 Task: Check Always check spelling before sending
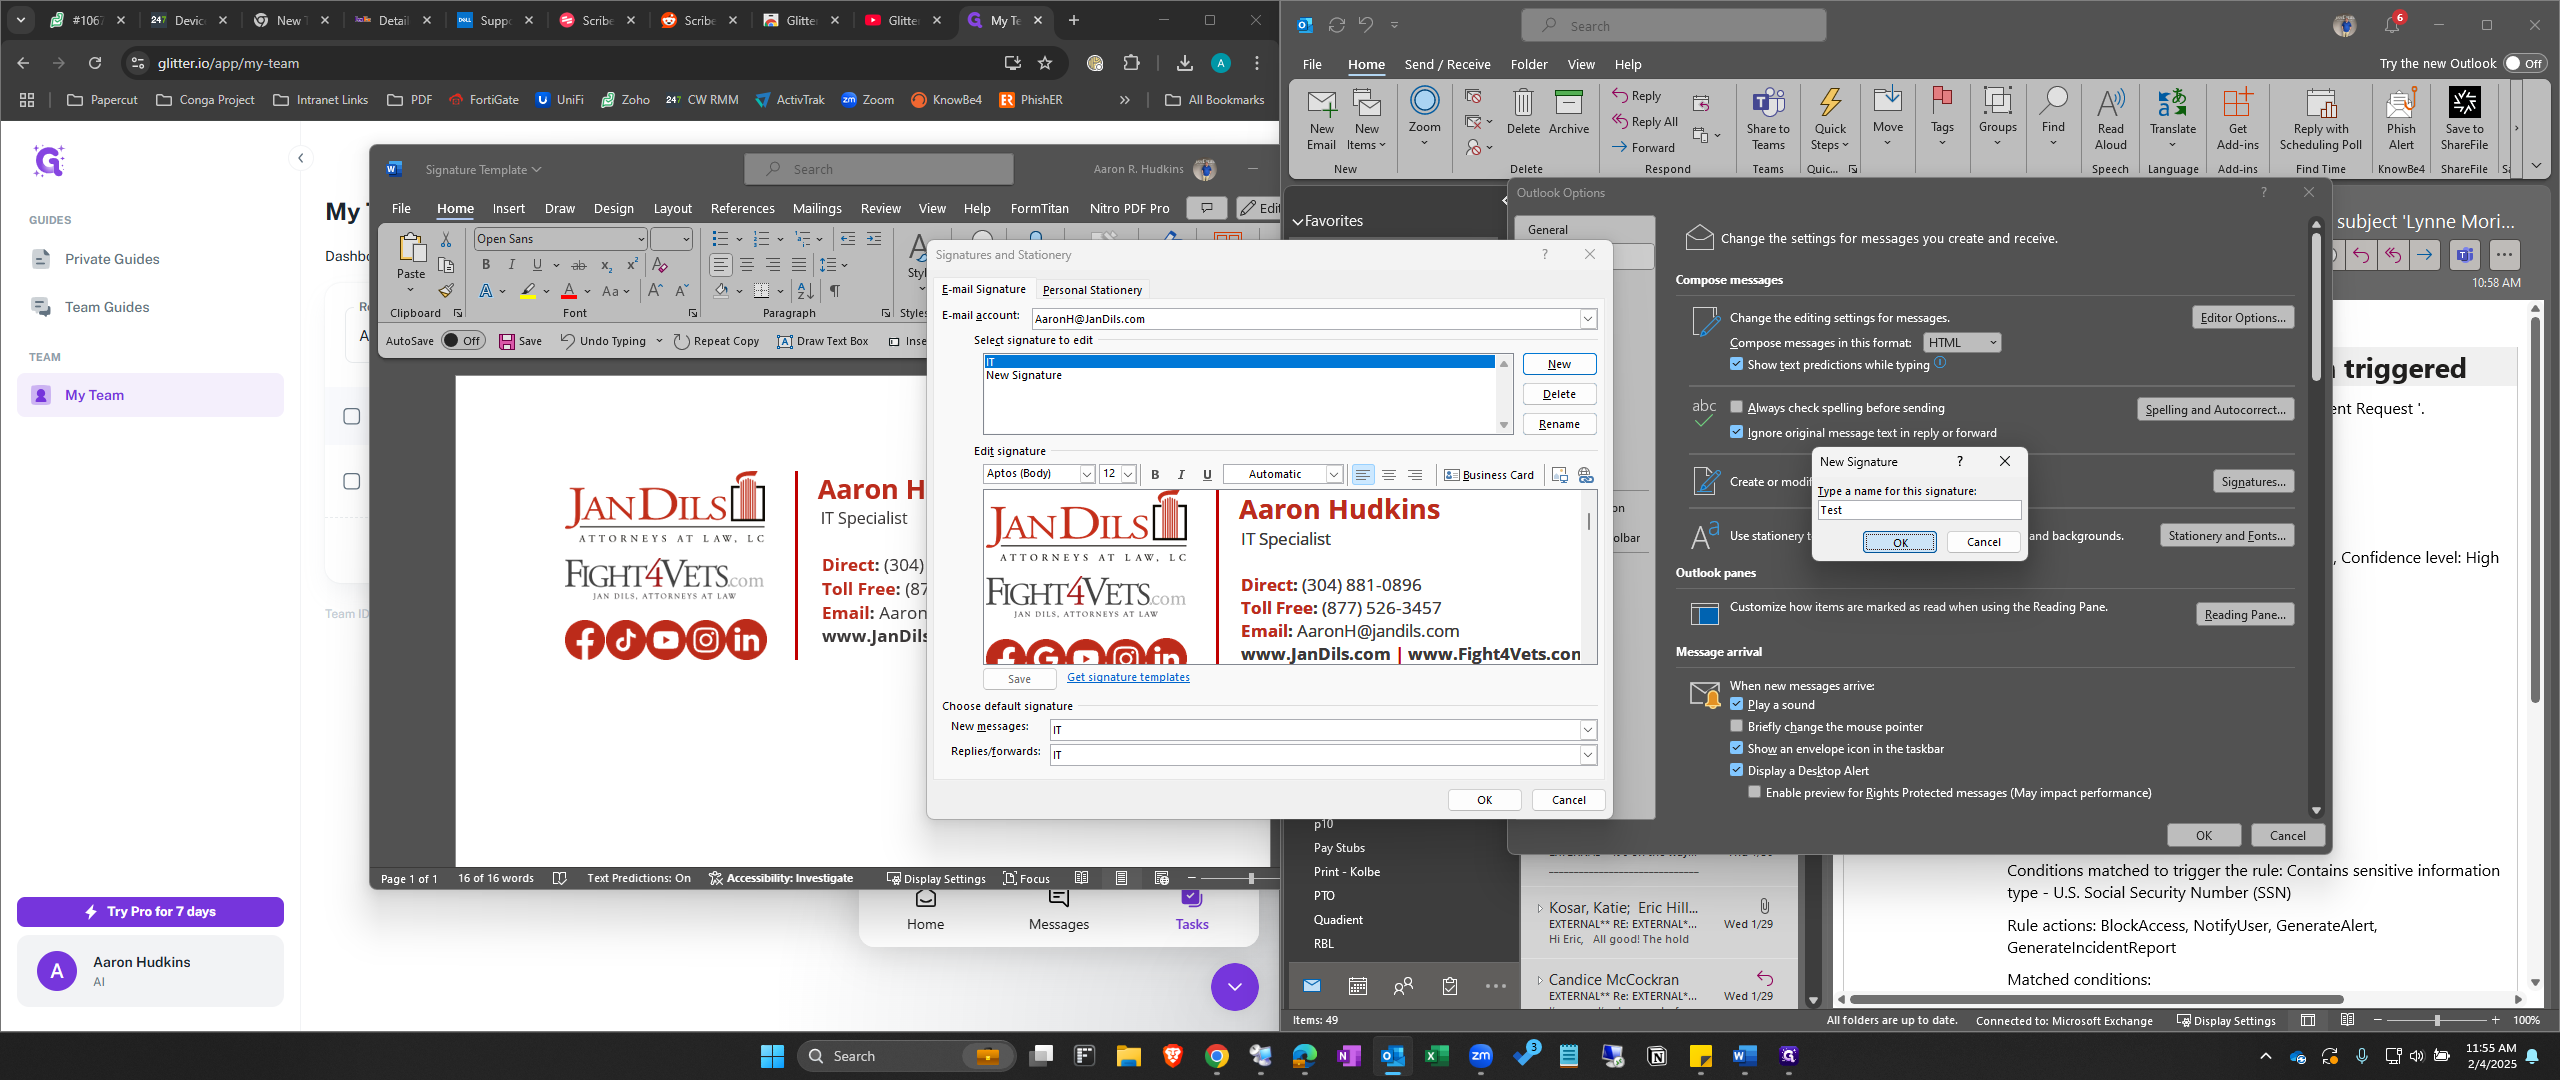tap(1736, 407)
